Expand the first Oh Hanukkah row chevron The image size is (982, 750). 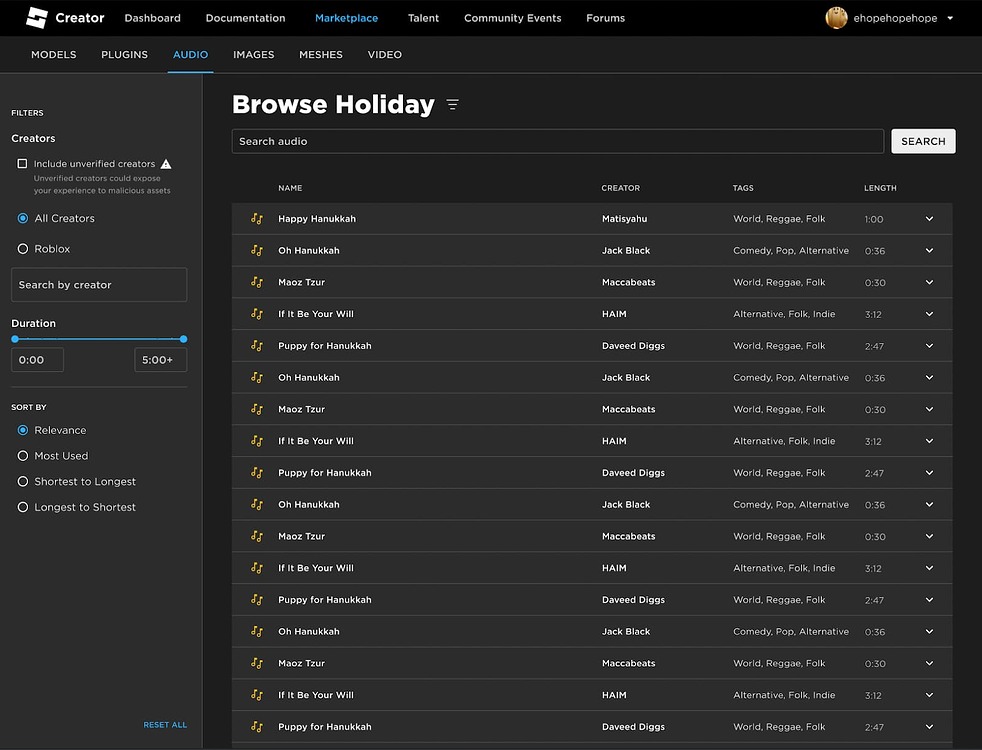click(929, 250)
